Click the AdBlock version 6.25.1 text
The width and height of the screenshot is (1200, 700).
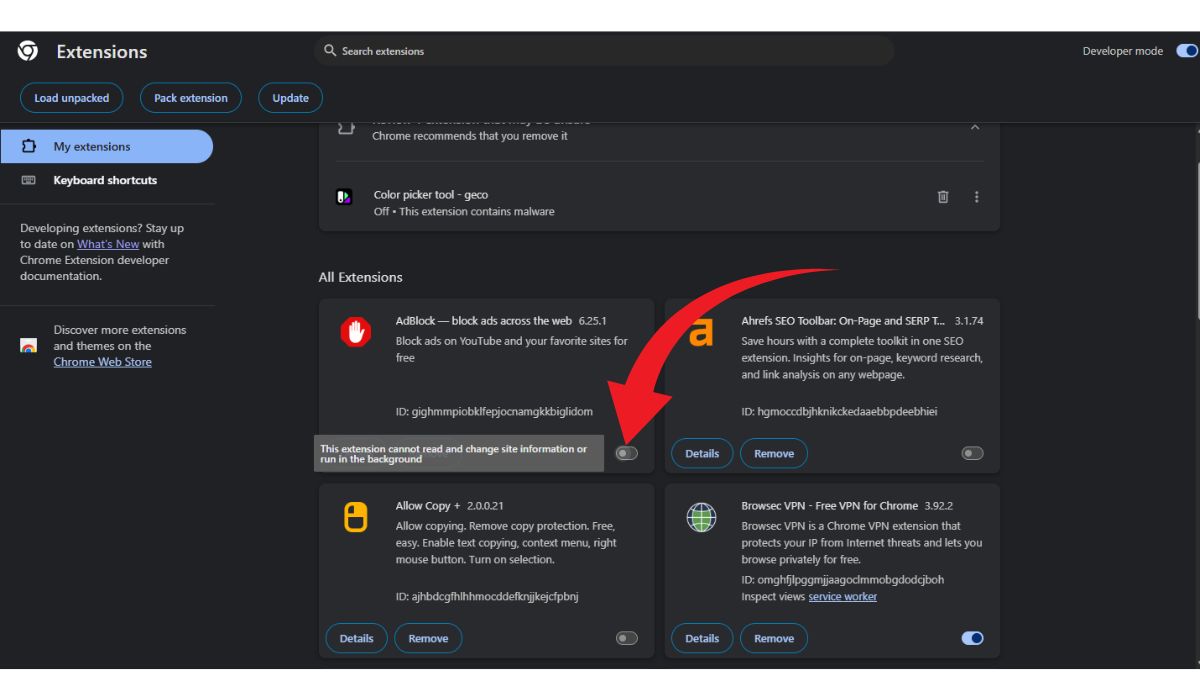tap(593, 321)
